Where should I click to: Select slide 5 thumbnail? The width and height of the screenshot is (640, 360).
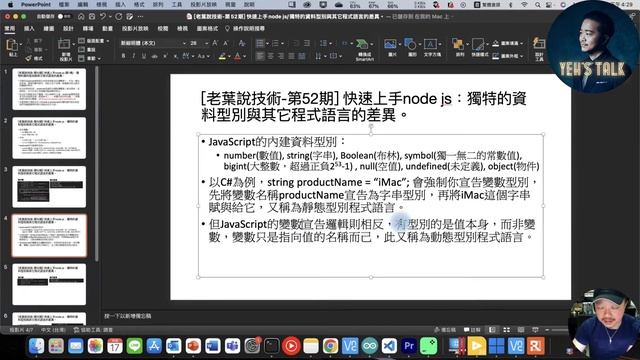[x=49, y=284]
